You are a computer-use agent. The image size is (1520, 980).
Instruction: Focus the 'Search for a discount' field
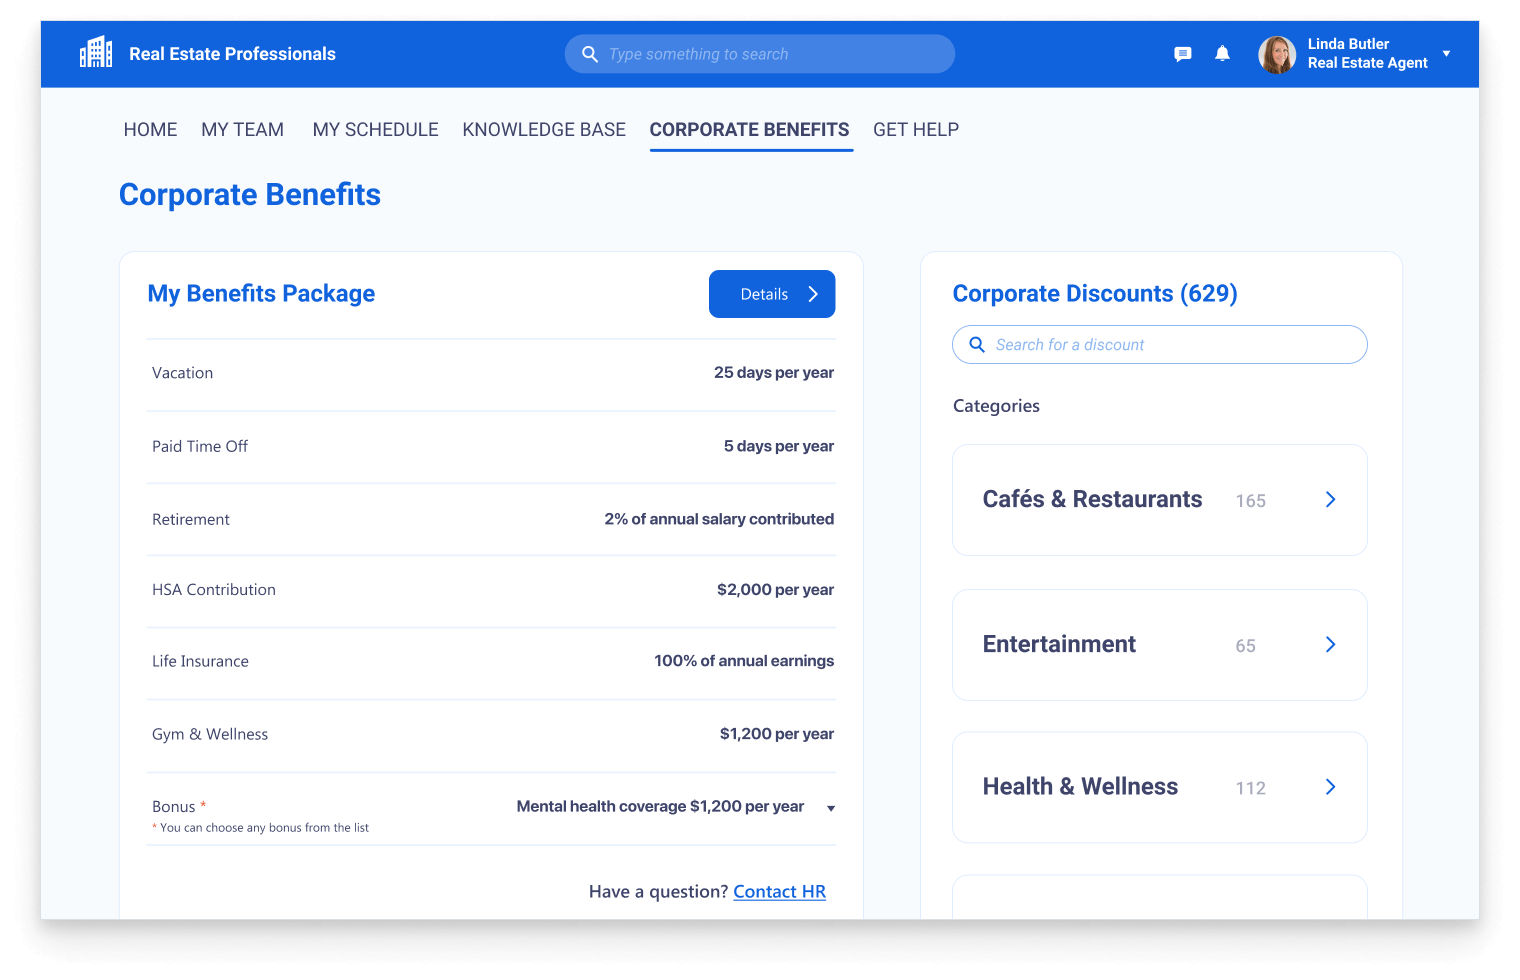(1170, 345)
